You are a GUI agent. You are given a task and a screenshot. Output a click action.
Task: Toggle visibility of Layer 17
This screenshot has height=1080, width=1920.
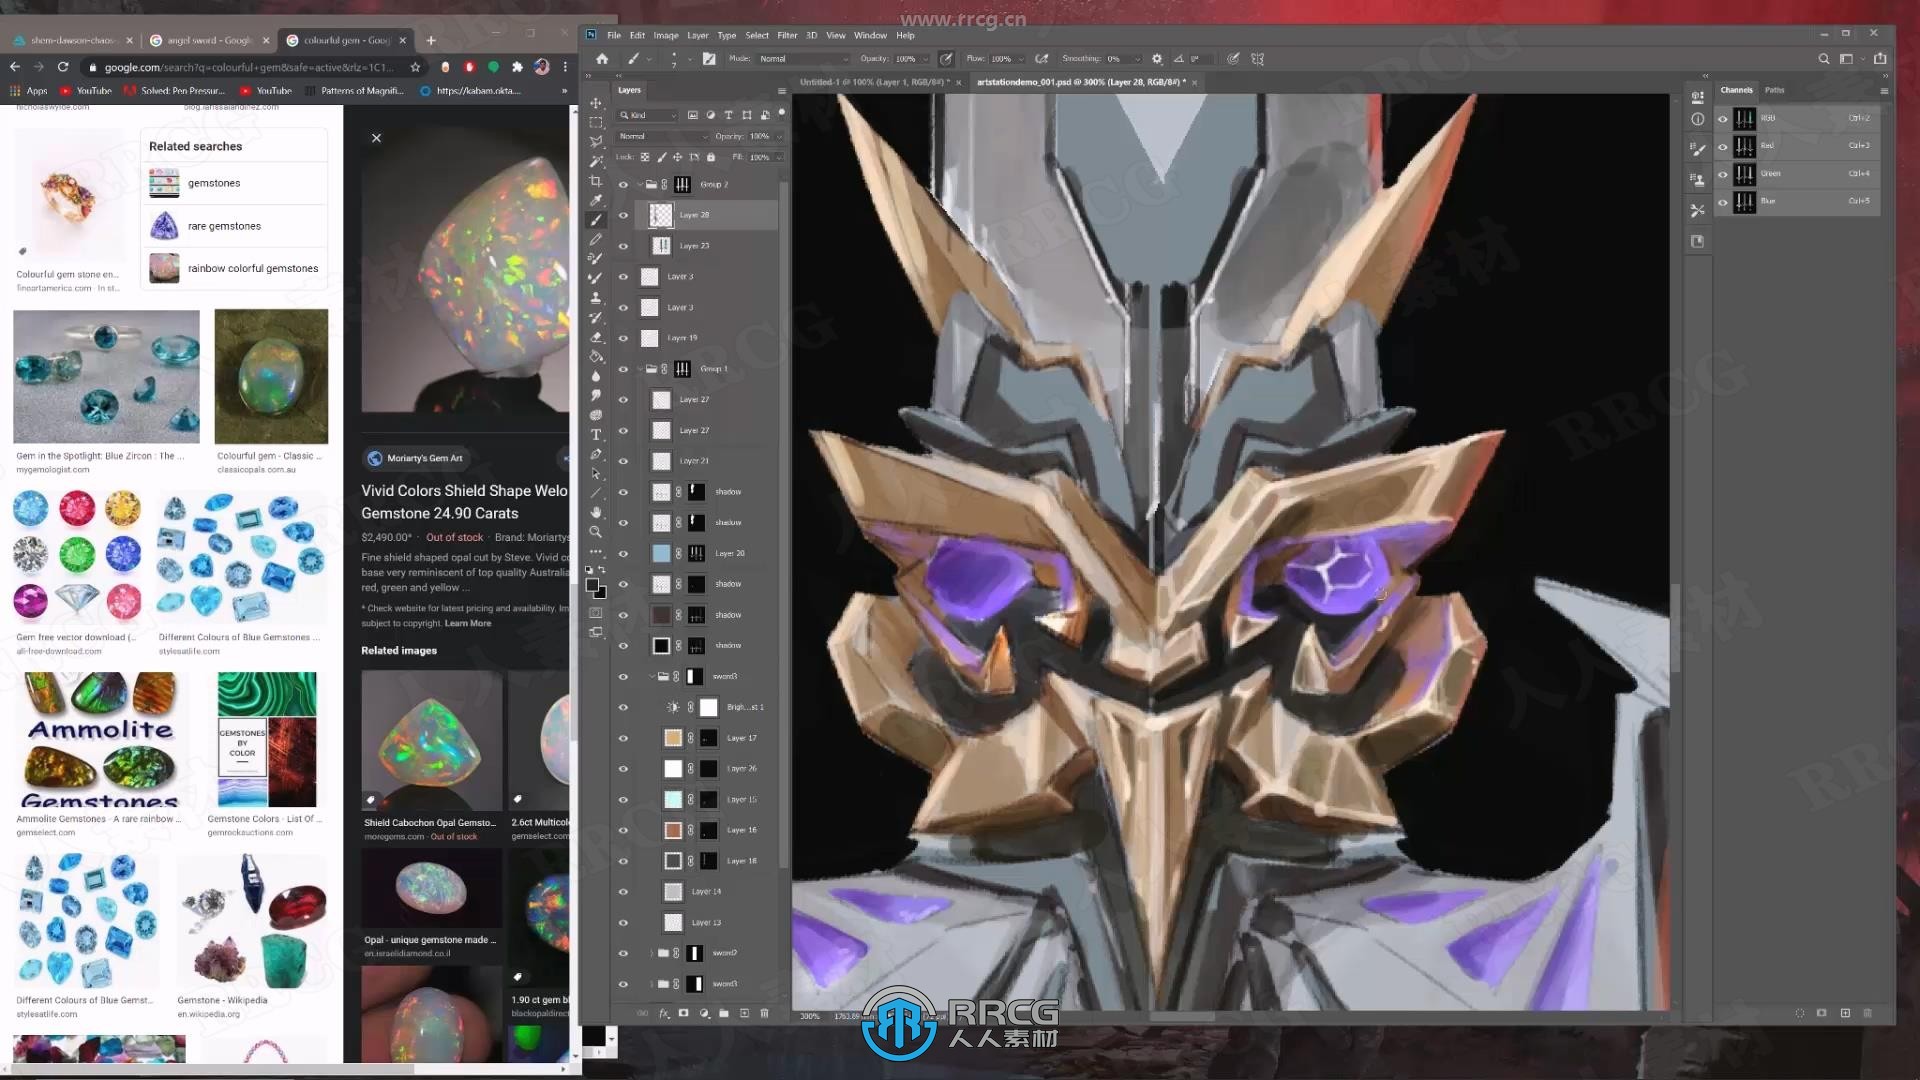pyautogui.click(x=623, y=738)
